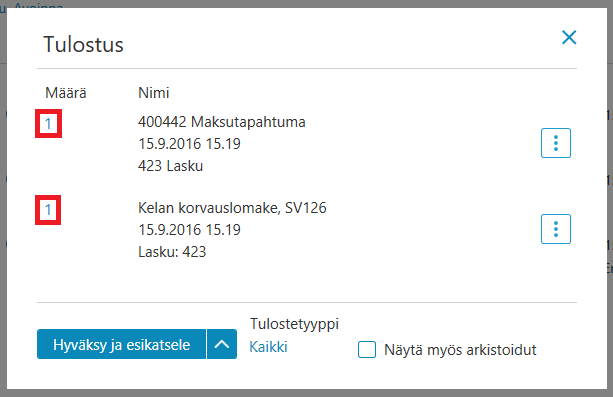Click the date under 400442 Maksutapahtuma
Image resolution: width=613 pixels, height=397 pixels.
[189, 144]
